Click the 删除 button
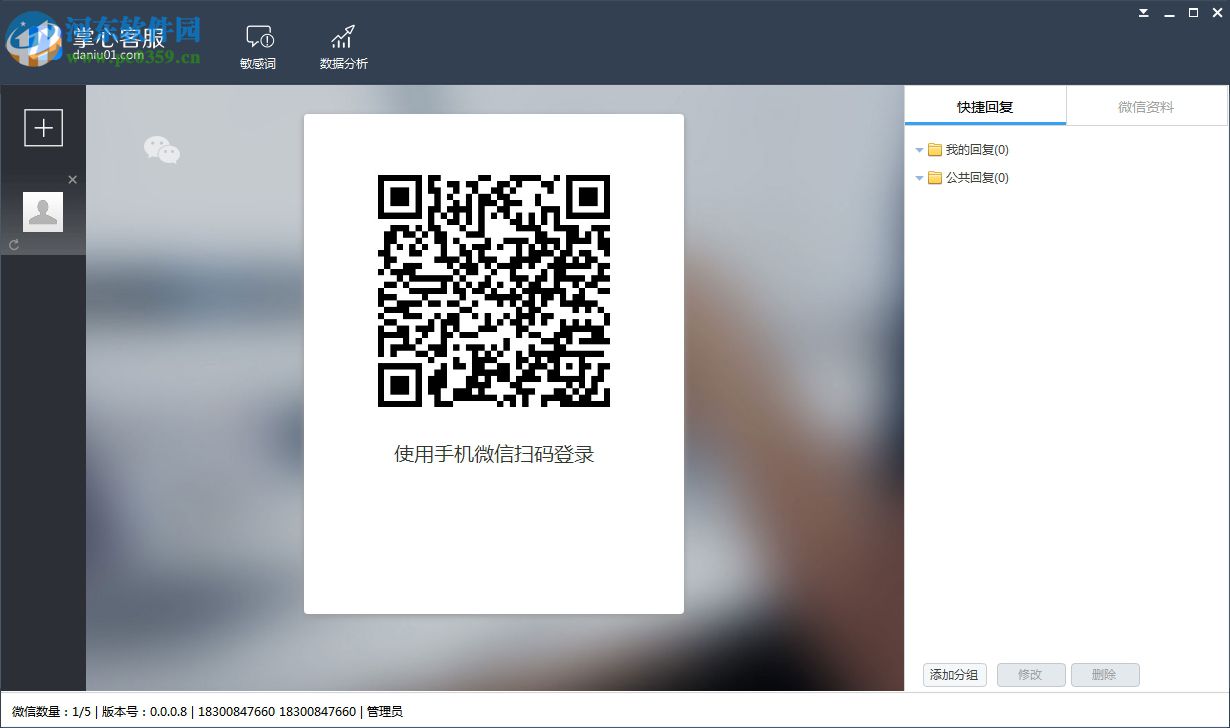The height and width of the screenshot is (728, 1230). [1104, 675]
